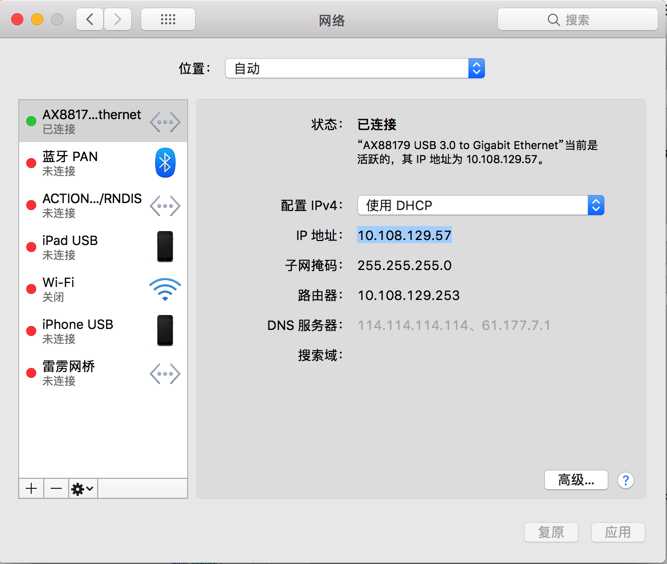667x564 pixels.
Task: Click the subnet mask 255.255.255.0
Action: (x=404, y=265)
